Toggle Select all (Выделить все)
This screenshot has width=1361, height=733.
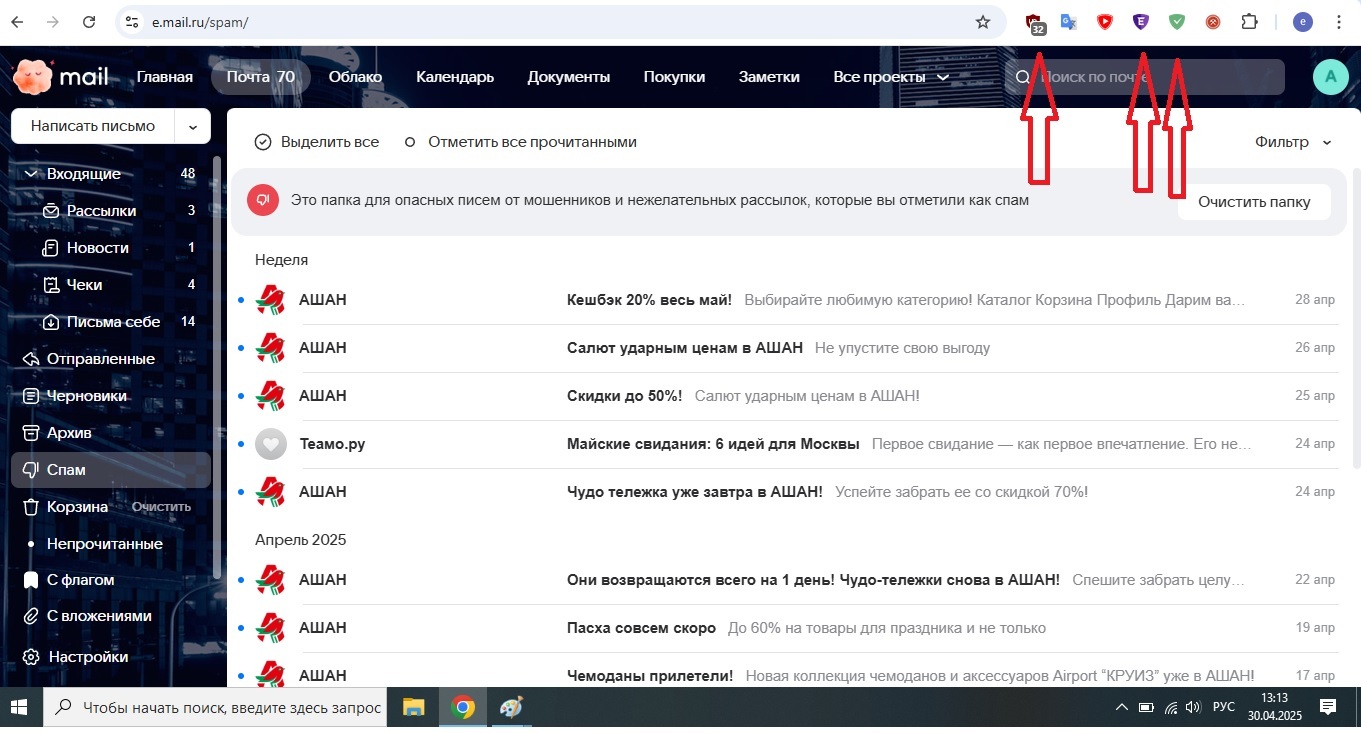point(317,142)
